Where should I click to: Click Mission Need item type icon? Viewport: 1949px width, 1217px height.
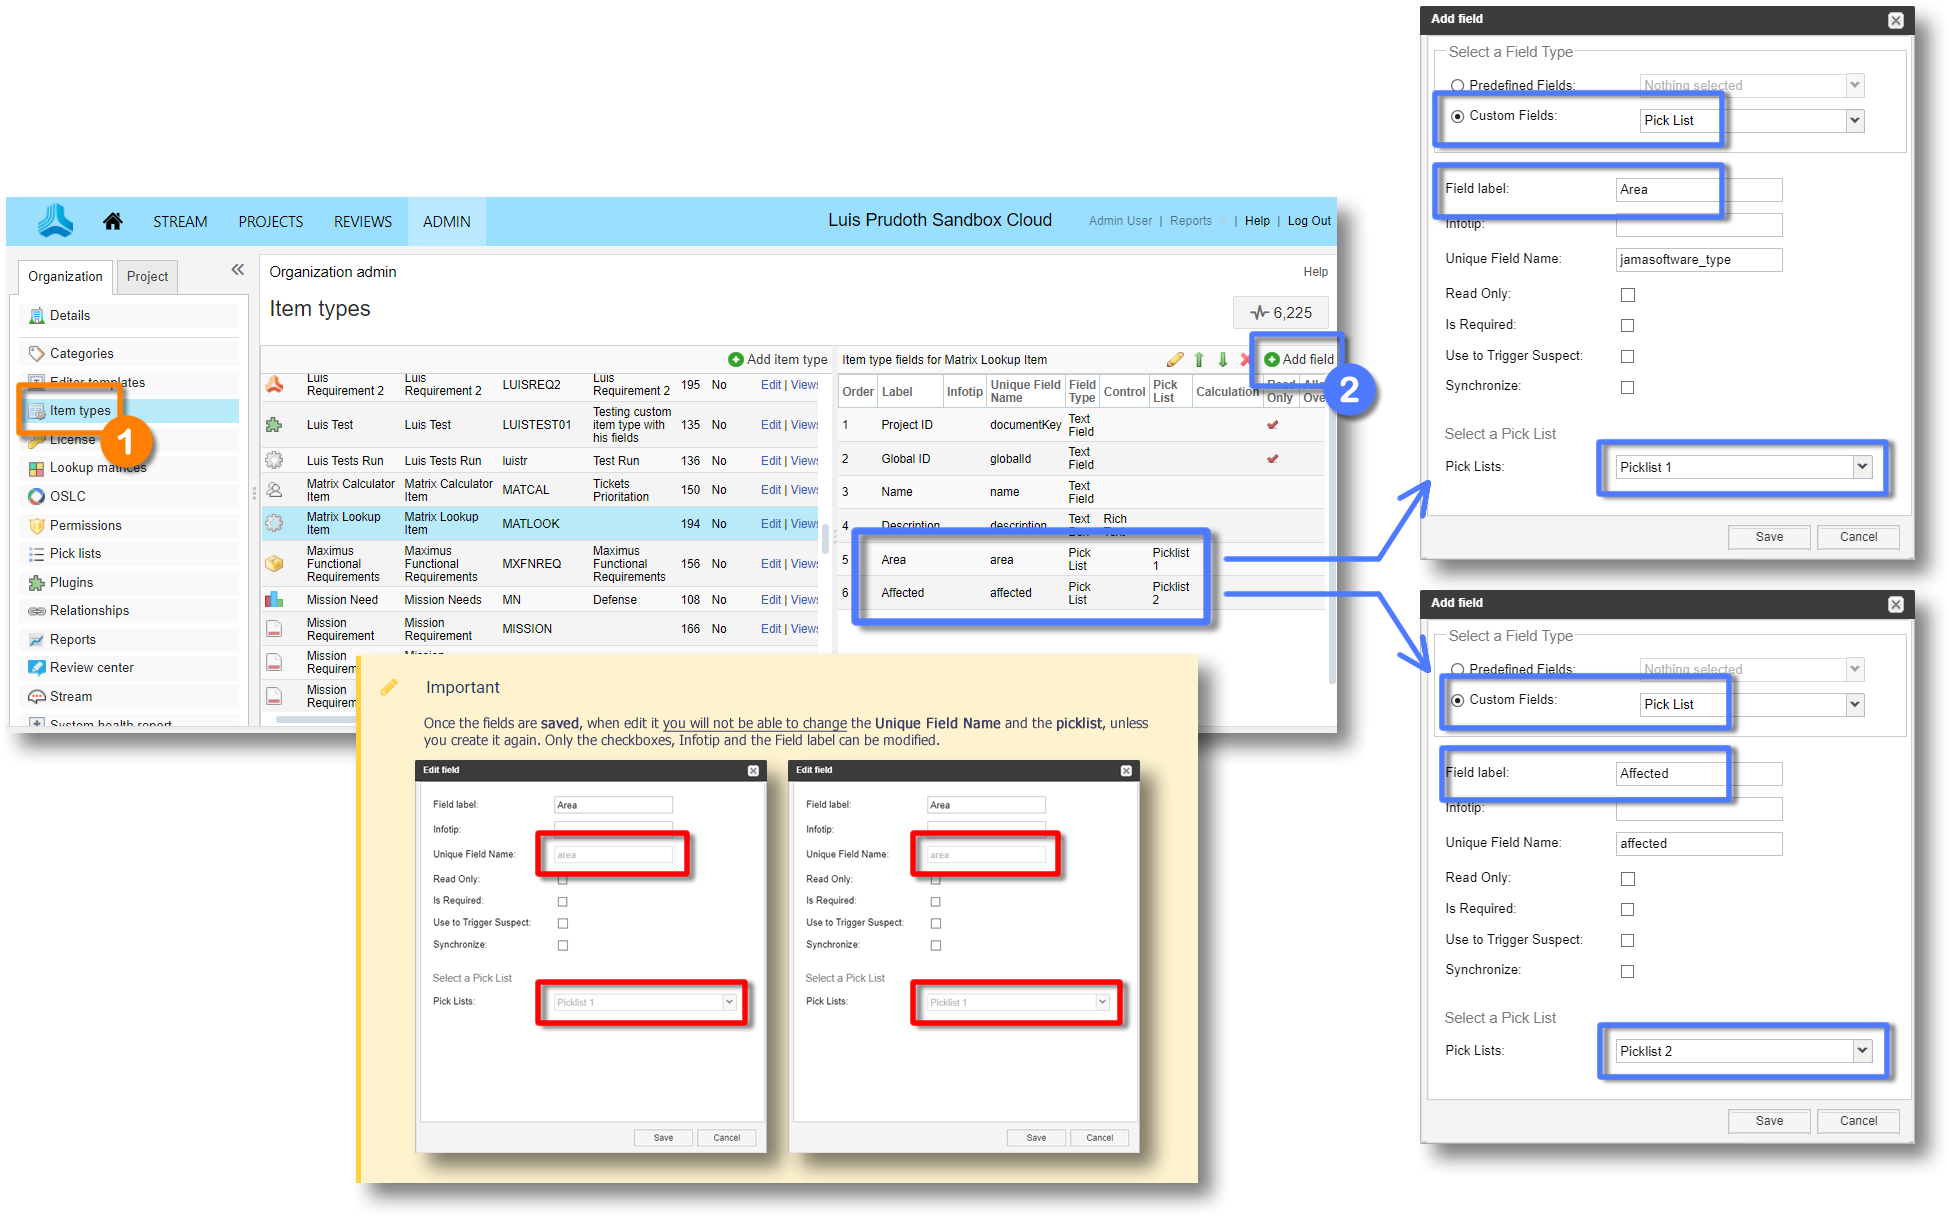tap(273, 600)
